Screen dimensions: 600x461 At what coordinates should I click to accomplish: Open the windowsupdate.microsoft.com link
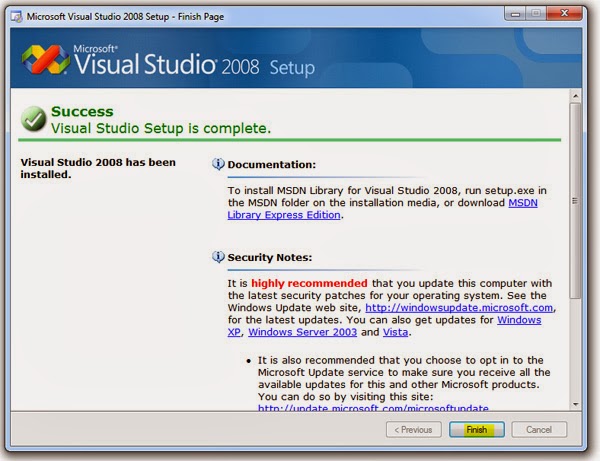point(459,308)
